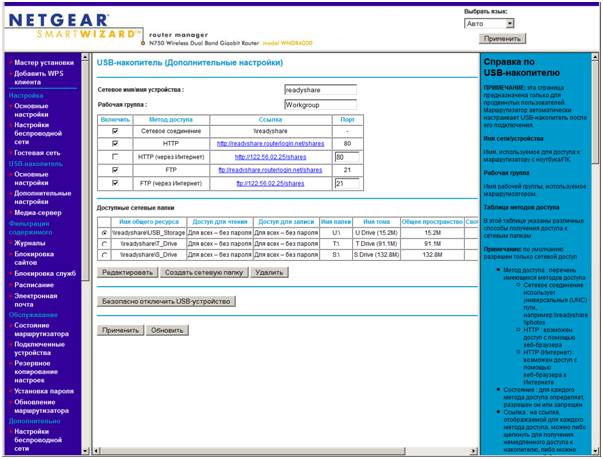Click Безопасно отключить USB-устройство button
603x459 pixels.
166,301
